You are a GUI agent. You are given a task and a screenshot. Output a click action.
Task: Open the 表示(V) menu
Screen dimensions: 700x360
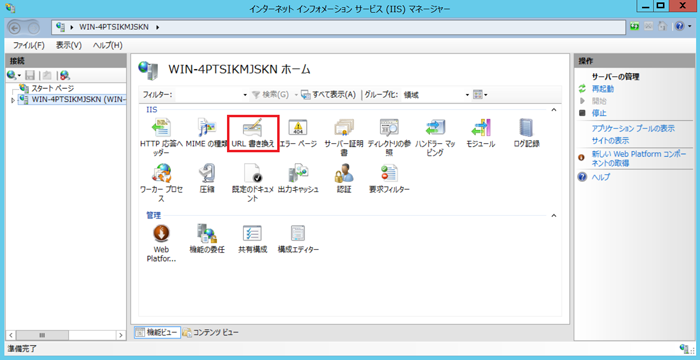click(69, 45)
